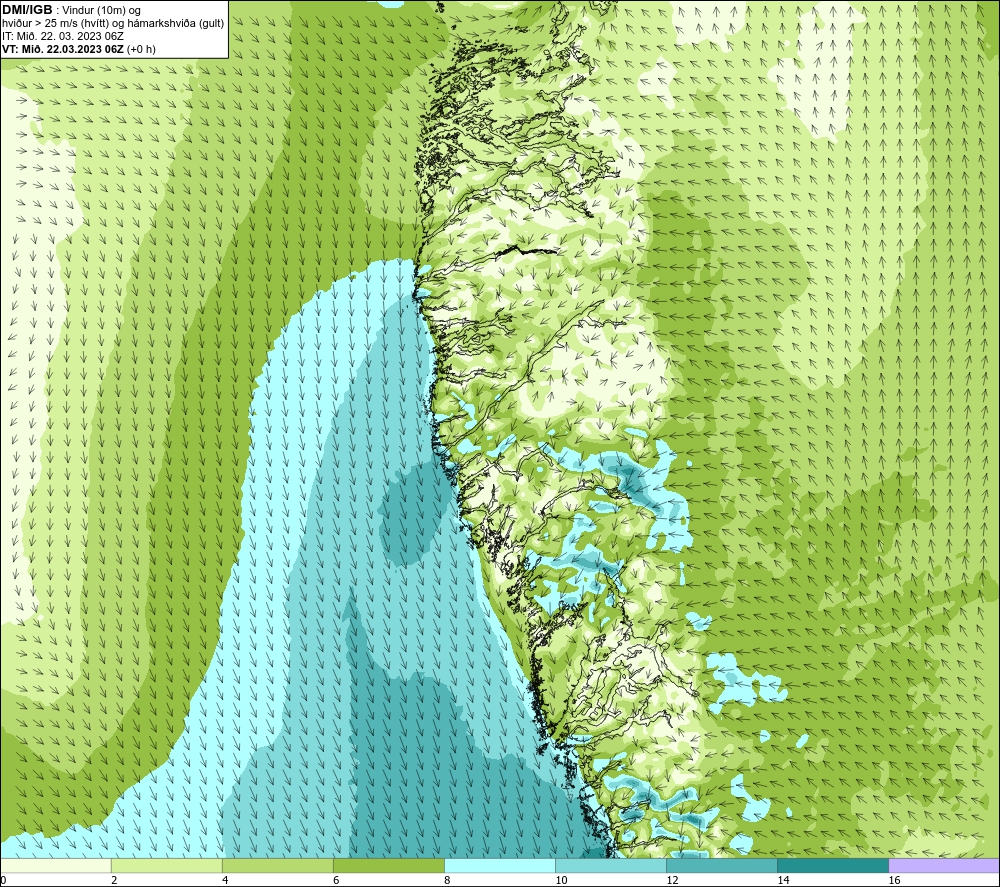Click the legend value '12'

tap(672, 880)
